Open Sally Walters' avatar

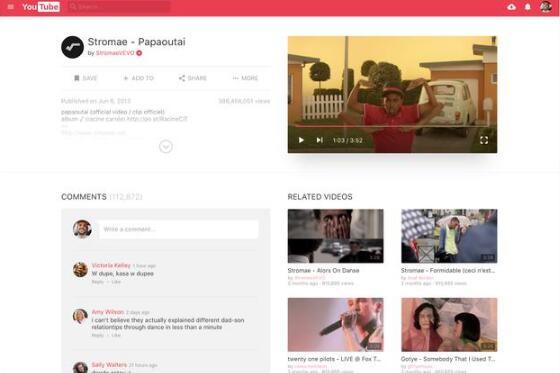(80, 367)
